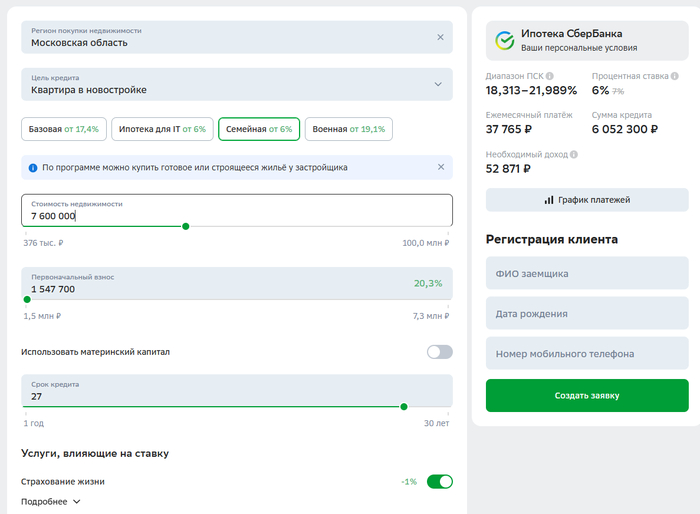This screenshot has height=514, width=700.
Task: Click the info icon beside Необходимый доход
Action: pyautogui.click(x=574, y=154)
